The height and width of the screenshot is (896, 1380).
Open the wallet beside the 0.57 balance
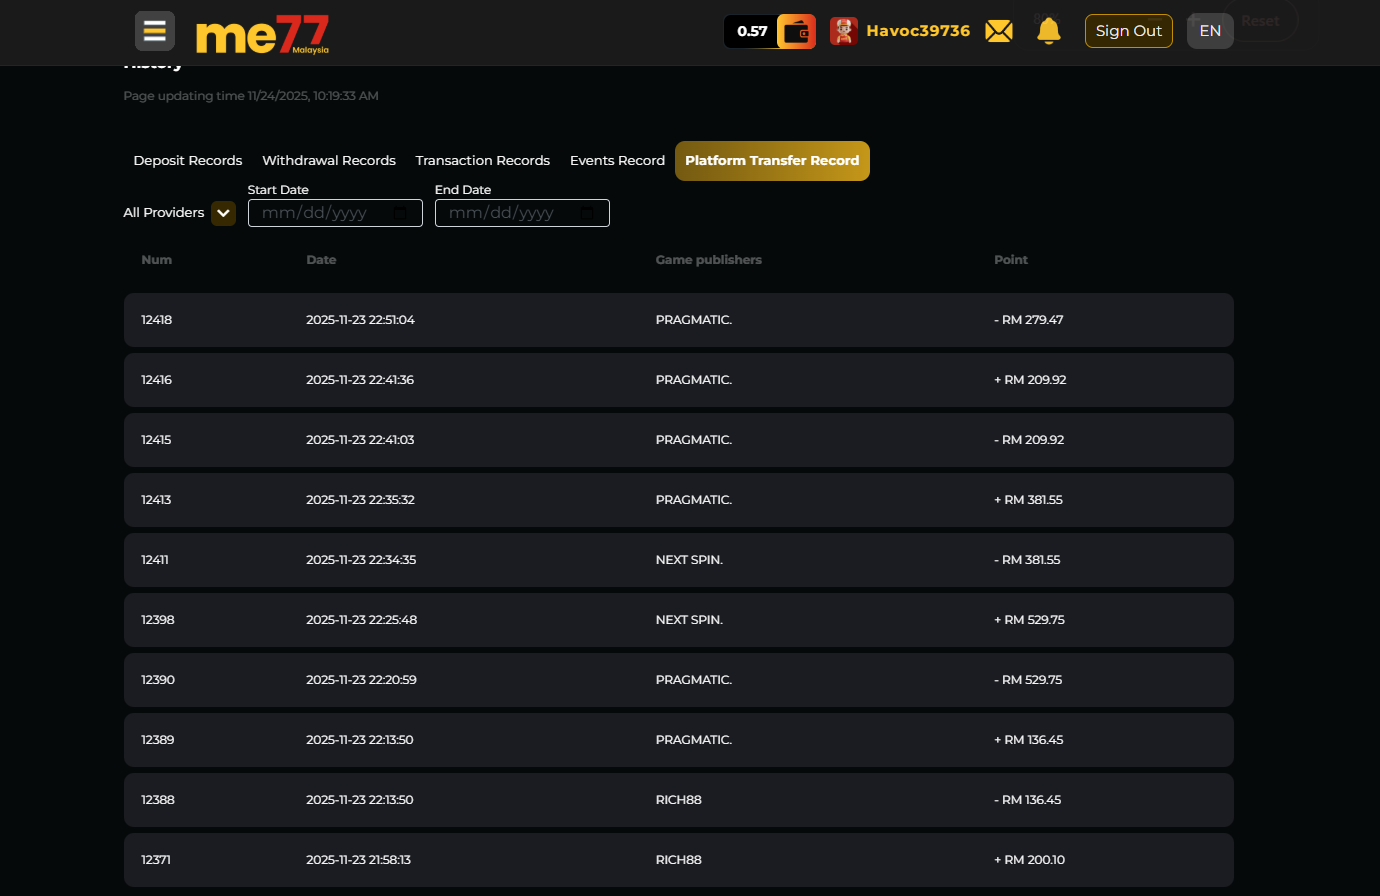pos(795,31)
